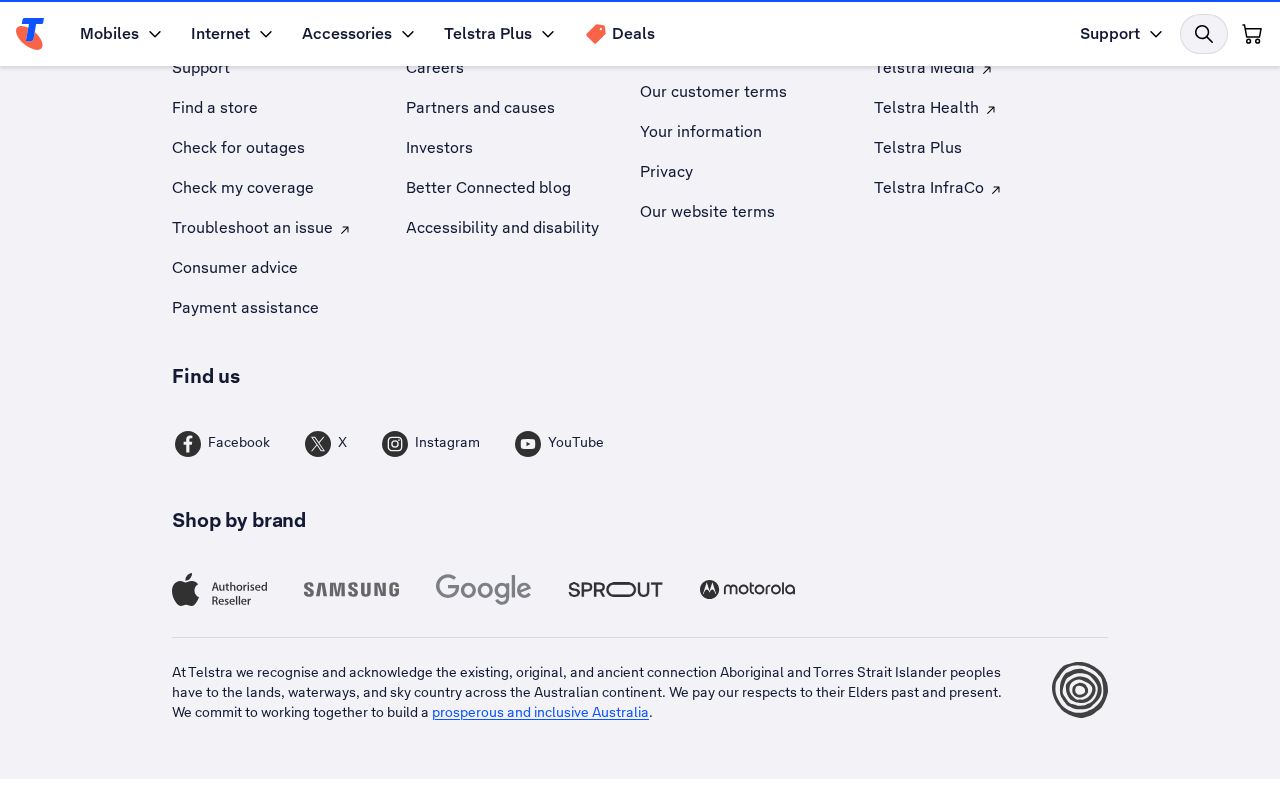Open the Instagram icon
Viewport: 1280px width, 800px height.
point(395,444)
